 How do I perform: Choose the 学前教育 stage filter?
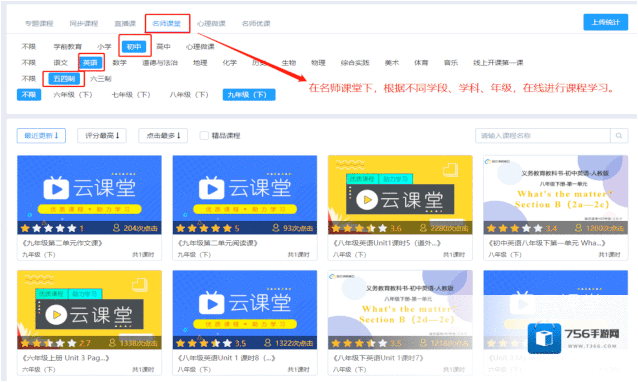click(68, 47)
